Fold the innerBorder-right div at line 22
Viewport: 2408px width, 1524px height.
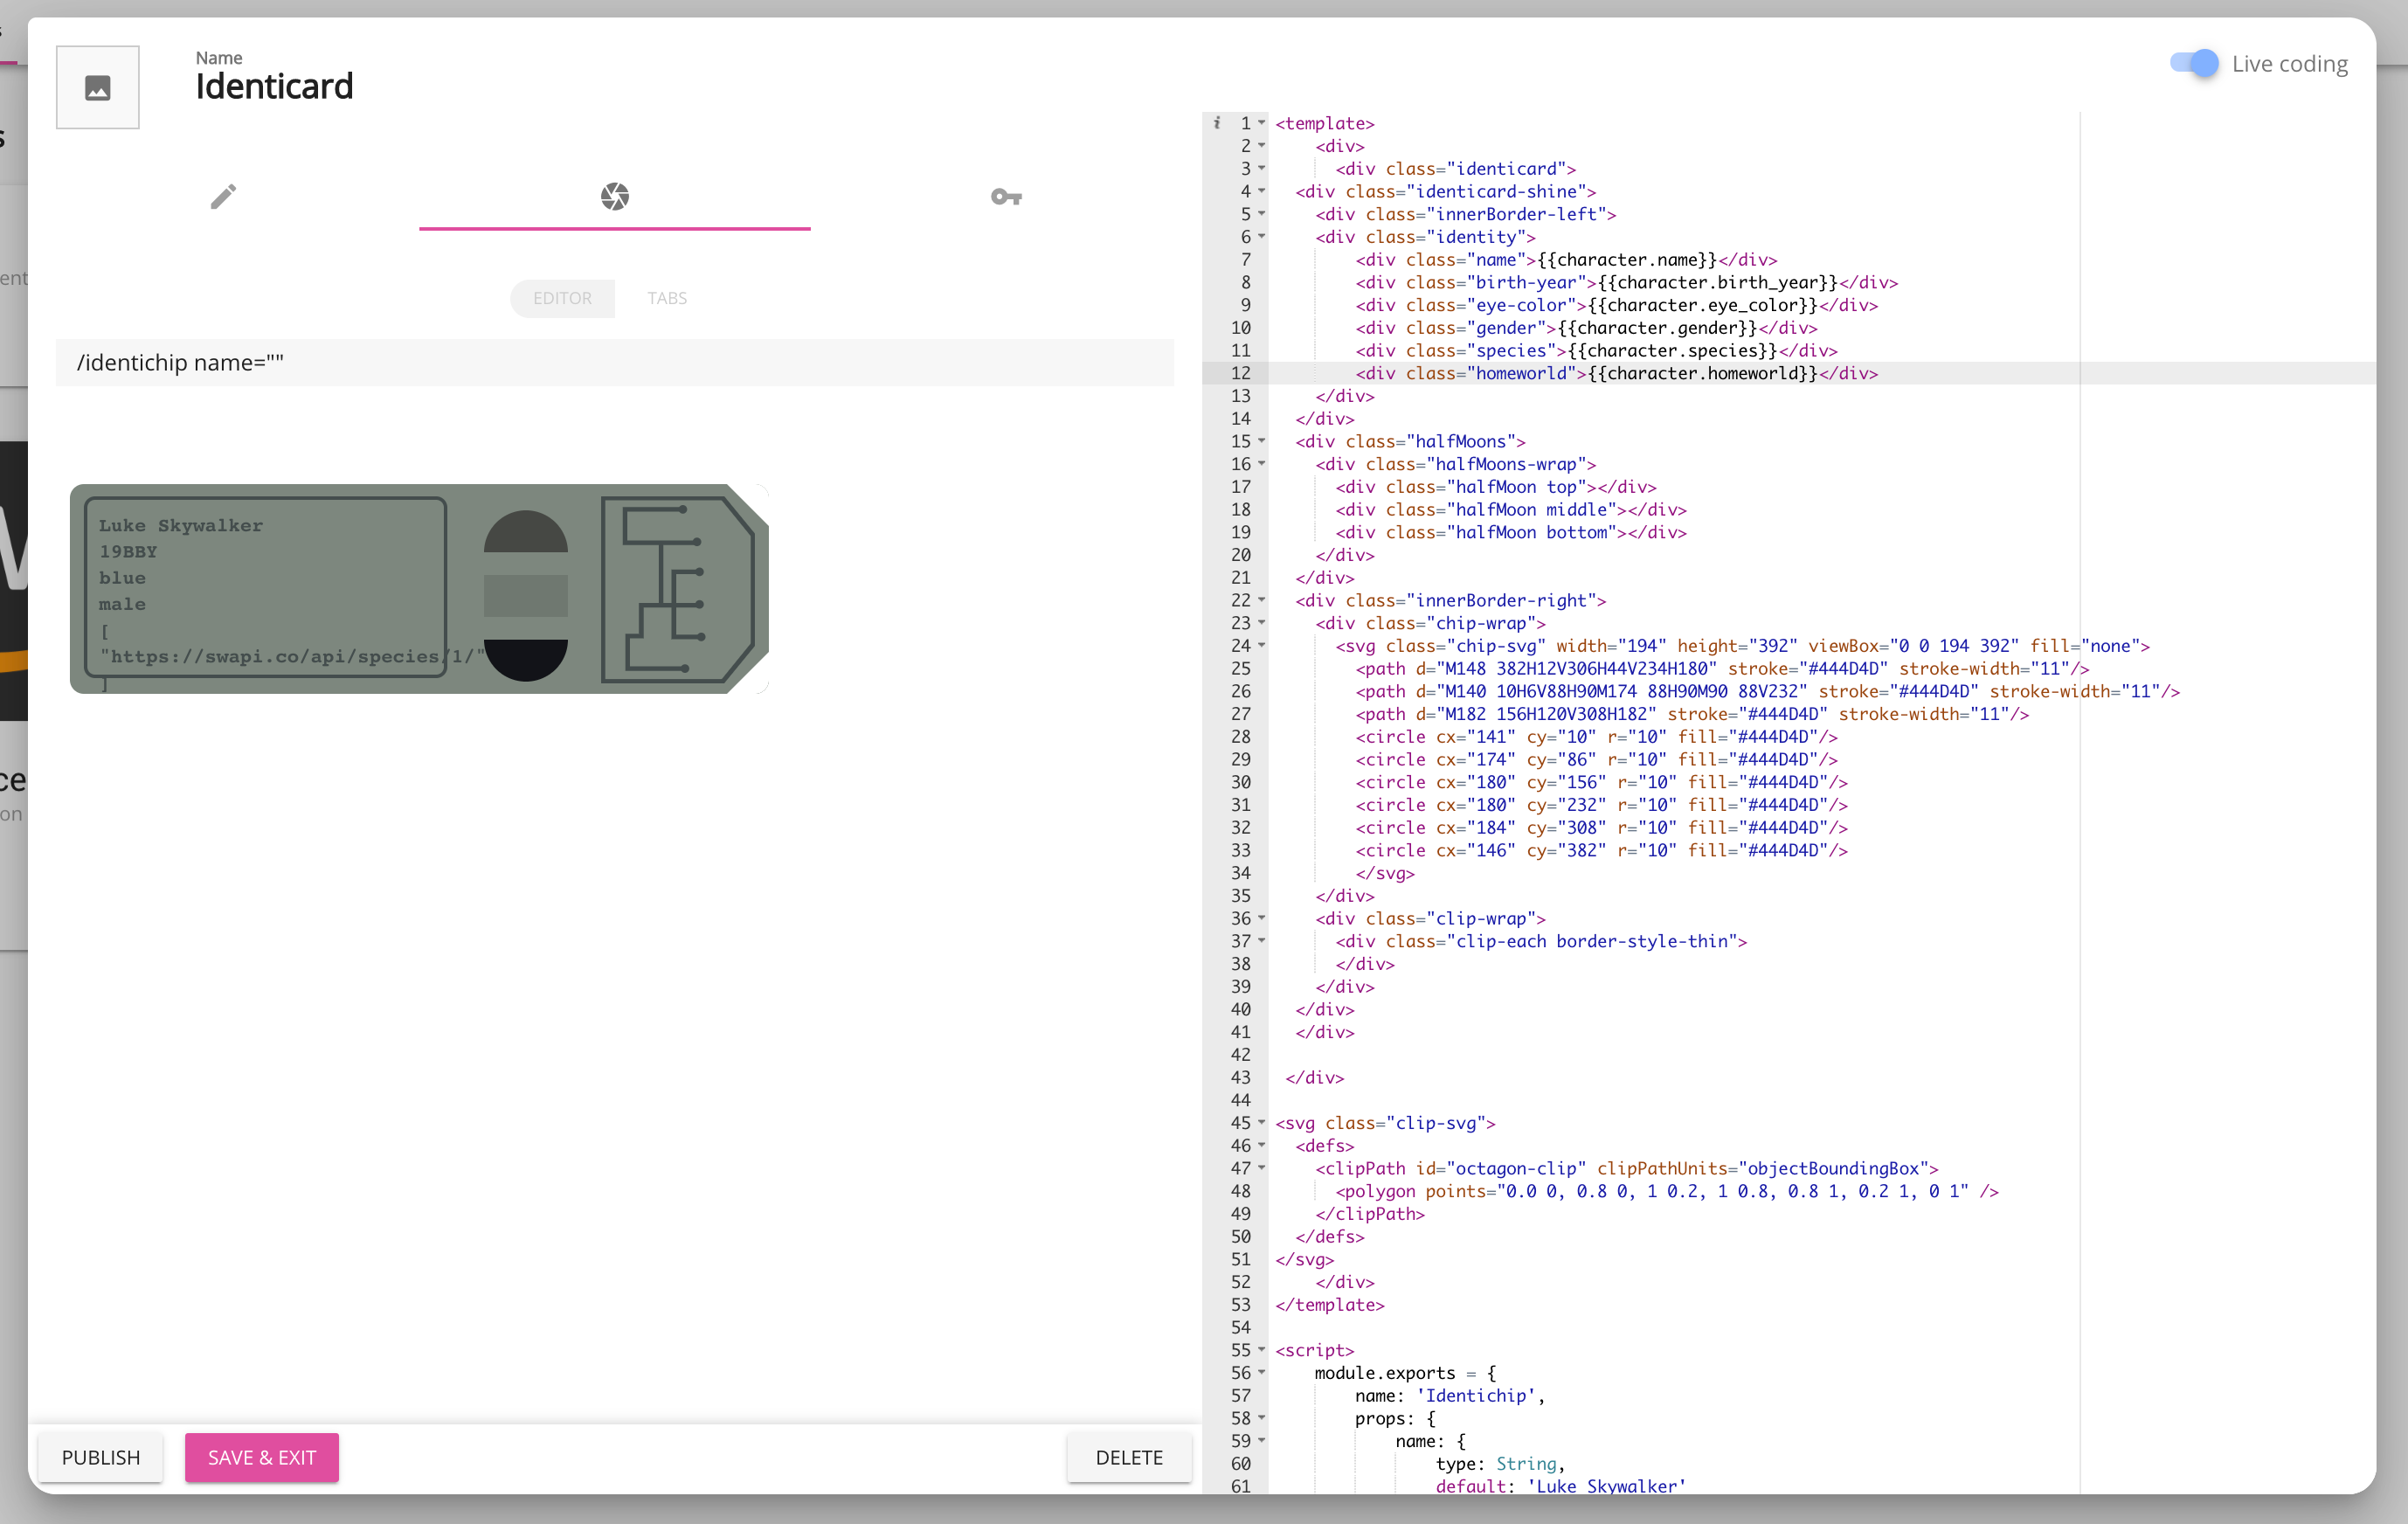pyautogui.click(x=1262, y=600)
